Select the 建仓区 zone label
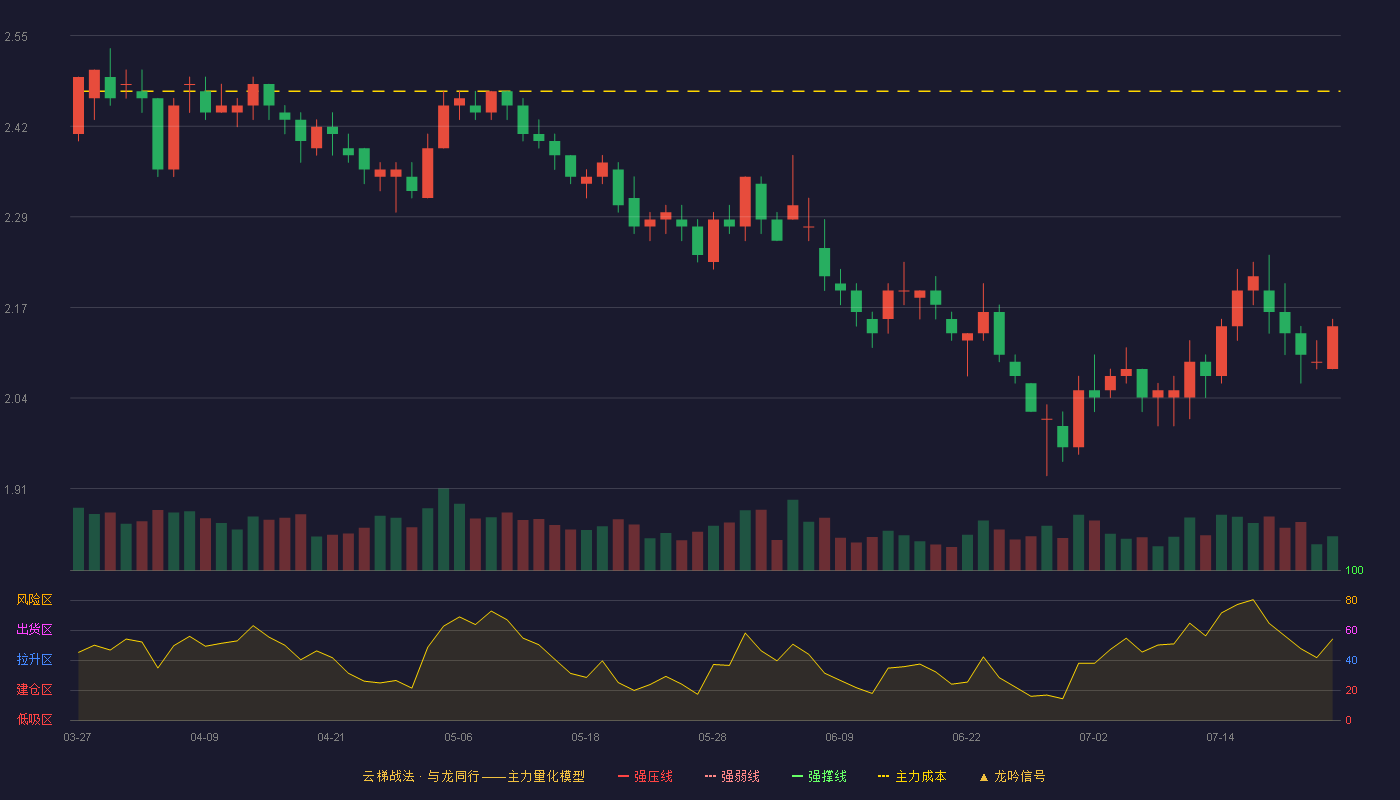The image size is (1400, 800). click(x=34, y=690)
